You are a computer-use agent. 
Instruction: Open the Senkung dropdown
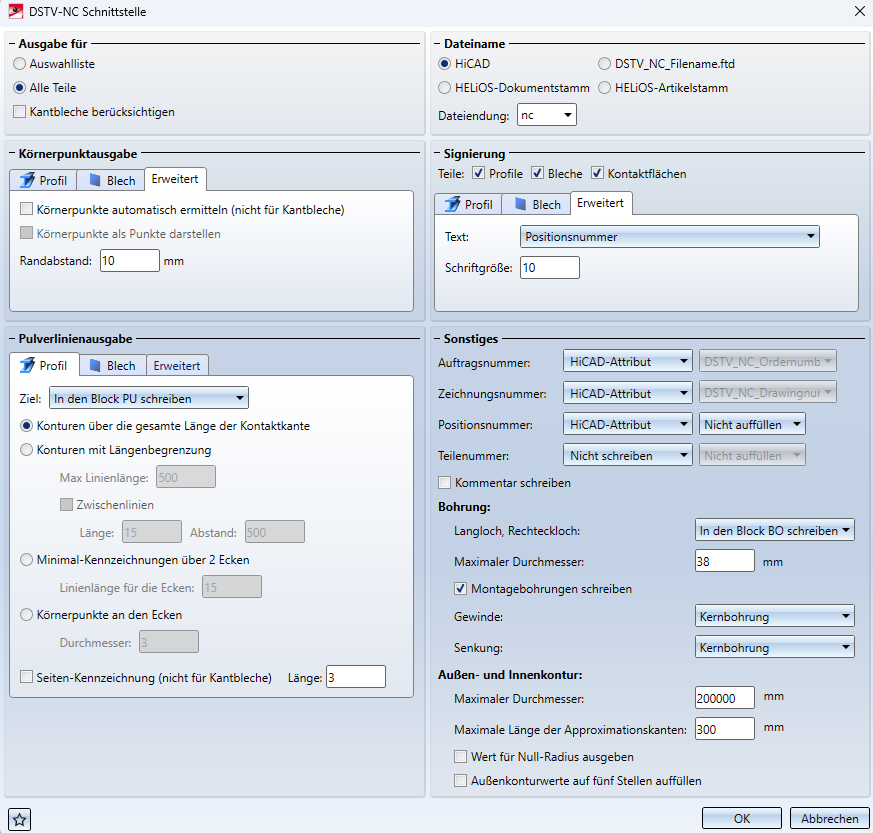coord(774,648)
